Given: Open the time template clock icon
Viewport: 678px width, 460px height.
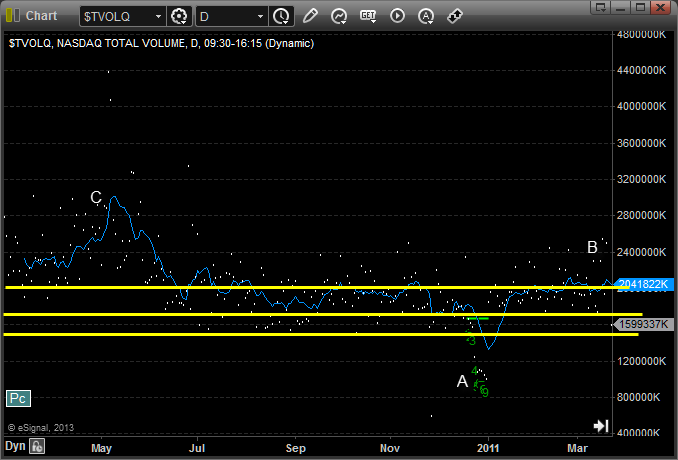Looking at the screenshot, I should [281, 16].
